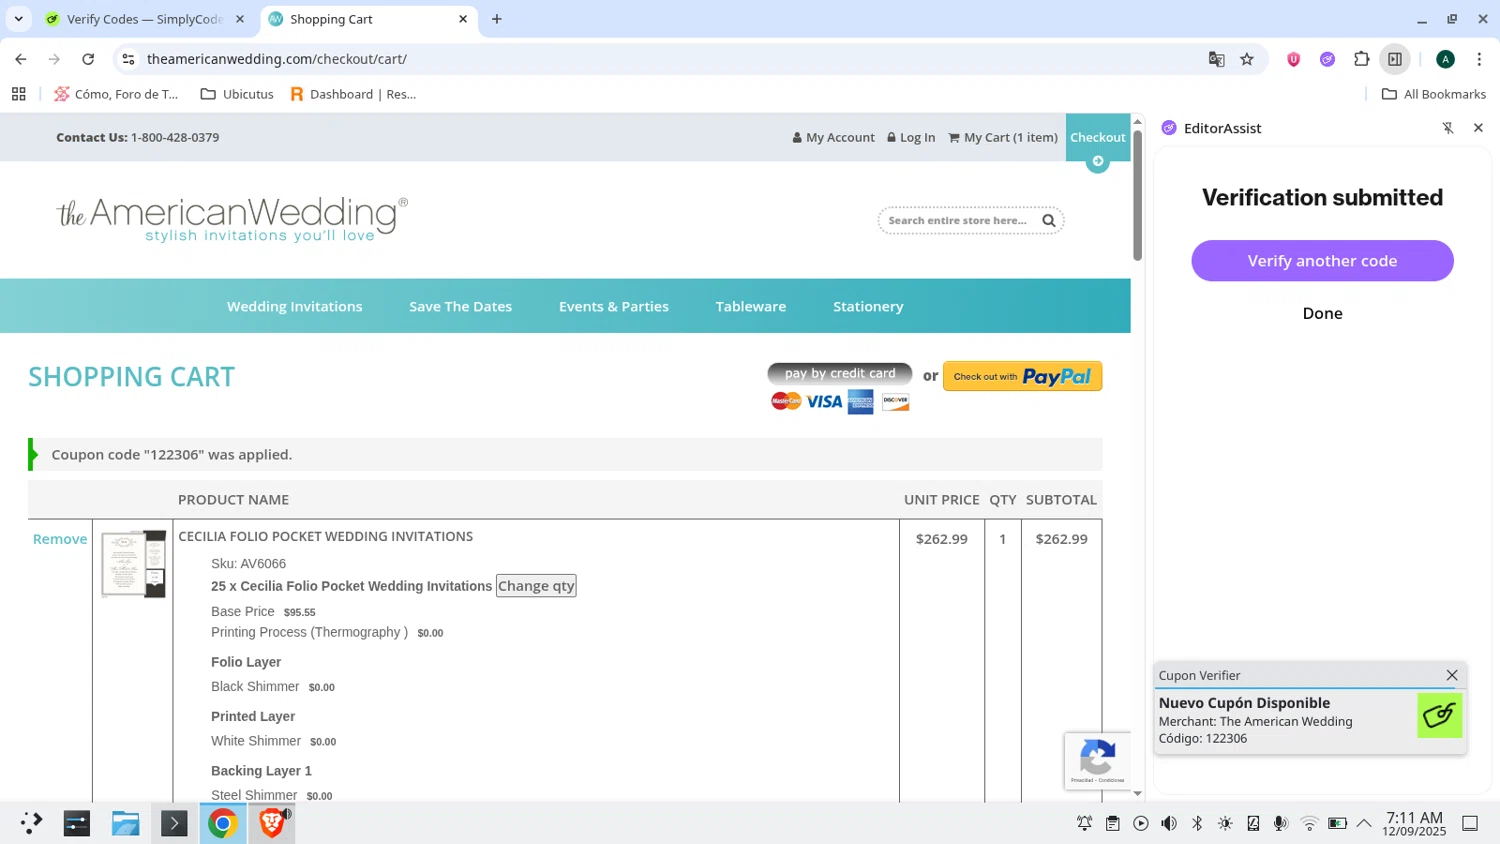Go back to previous page
This screenshot has height=844, width=1500.
point(21,59)
